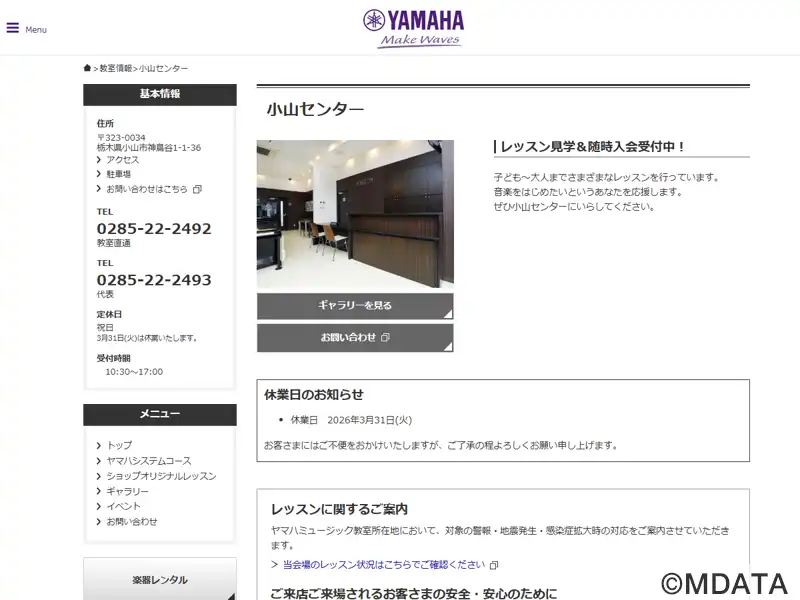This screenshot has height=600, width=800.
Task: Expand the 楽器レンタル panel
Action: (160, 580)
